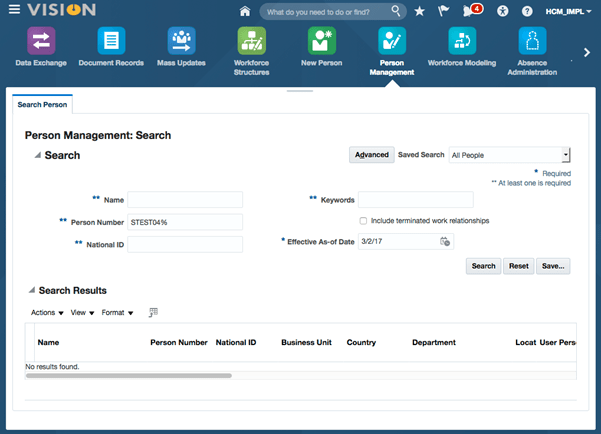Launch the Mass Updates icon

181,41
